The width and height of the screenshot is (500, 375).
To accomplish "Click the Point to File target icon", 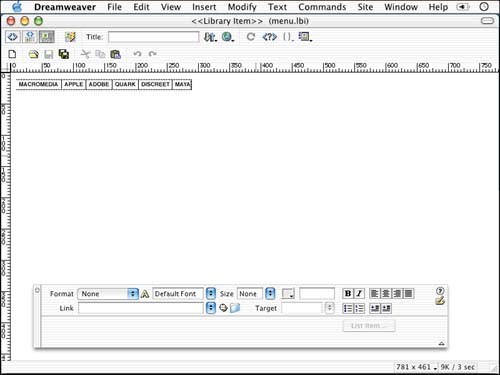I will coord(223,308).
